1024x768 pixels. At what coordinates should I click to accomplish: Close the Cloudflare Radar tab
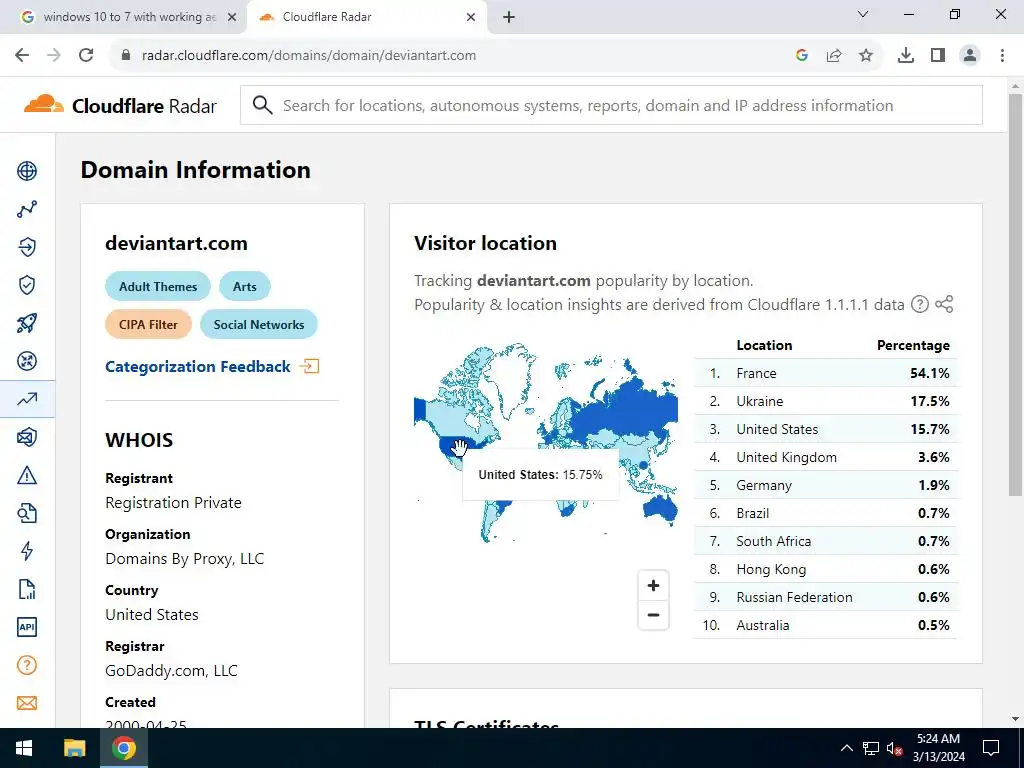pos(471,17)
